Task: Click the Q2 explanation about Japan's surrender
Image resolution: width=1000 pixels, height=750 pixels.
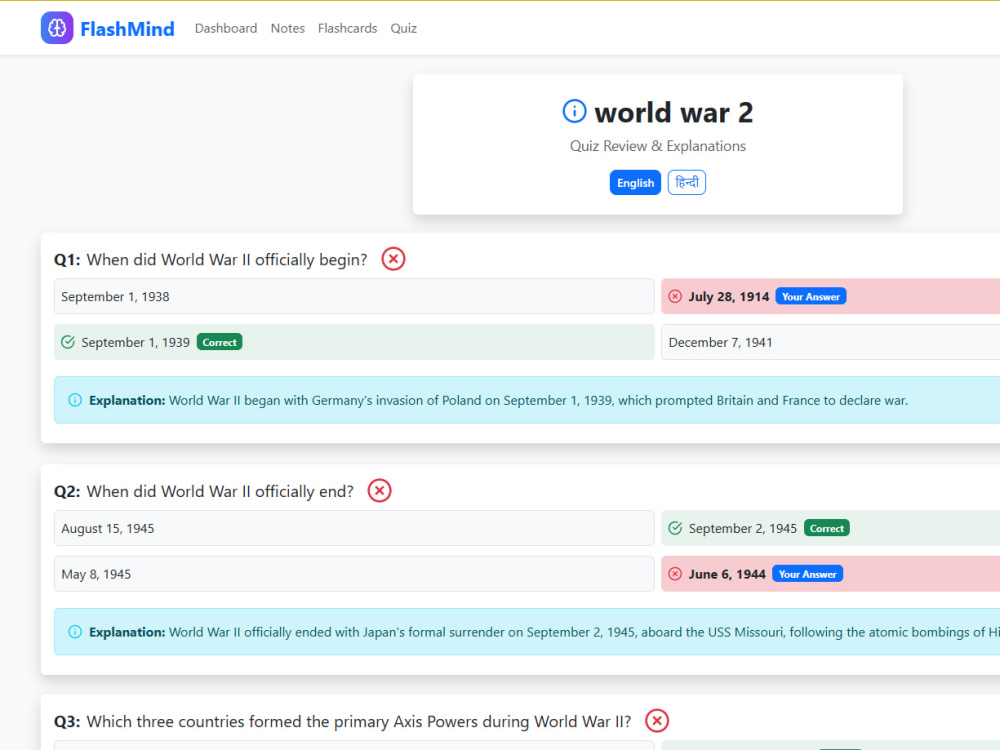Action: 544,632
